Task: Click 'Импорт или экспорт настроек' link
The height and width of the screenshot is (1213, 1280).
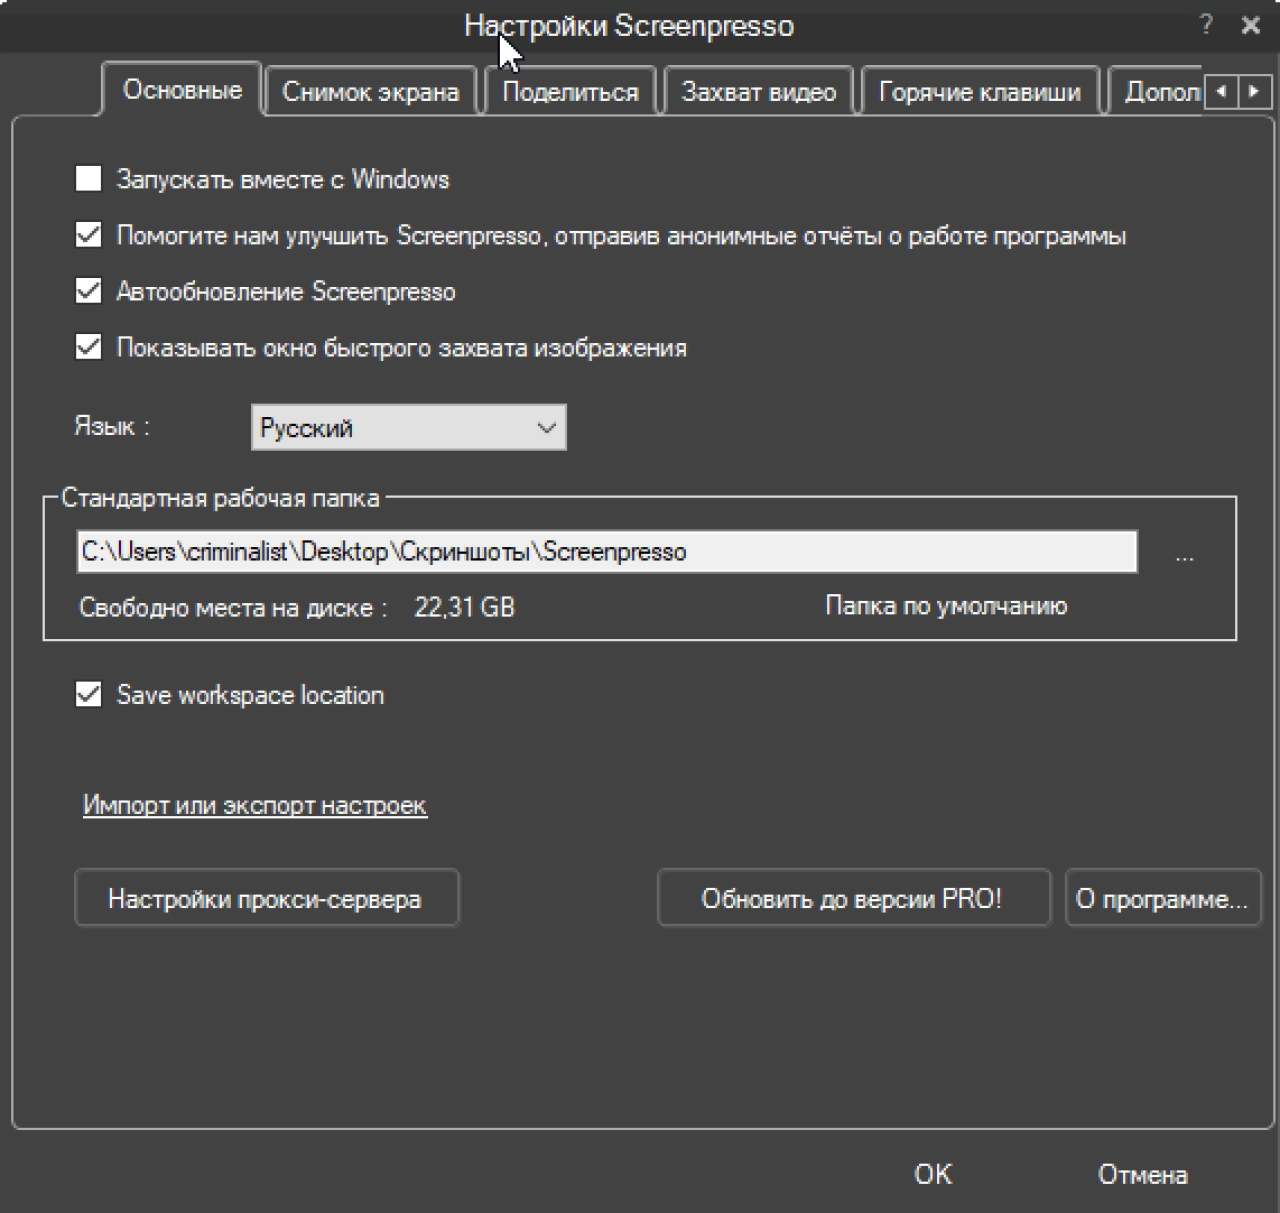Action: coord(255,805)
